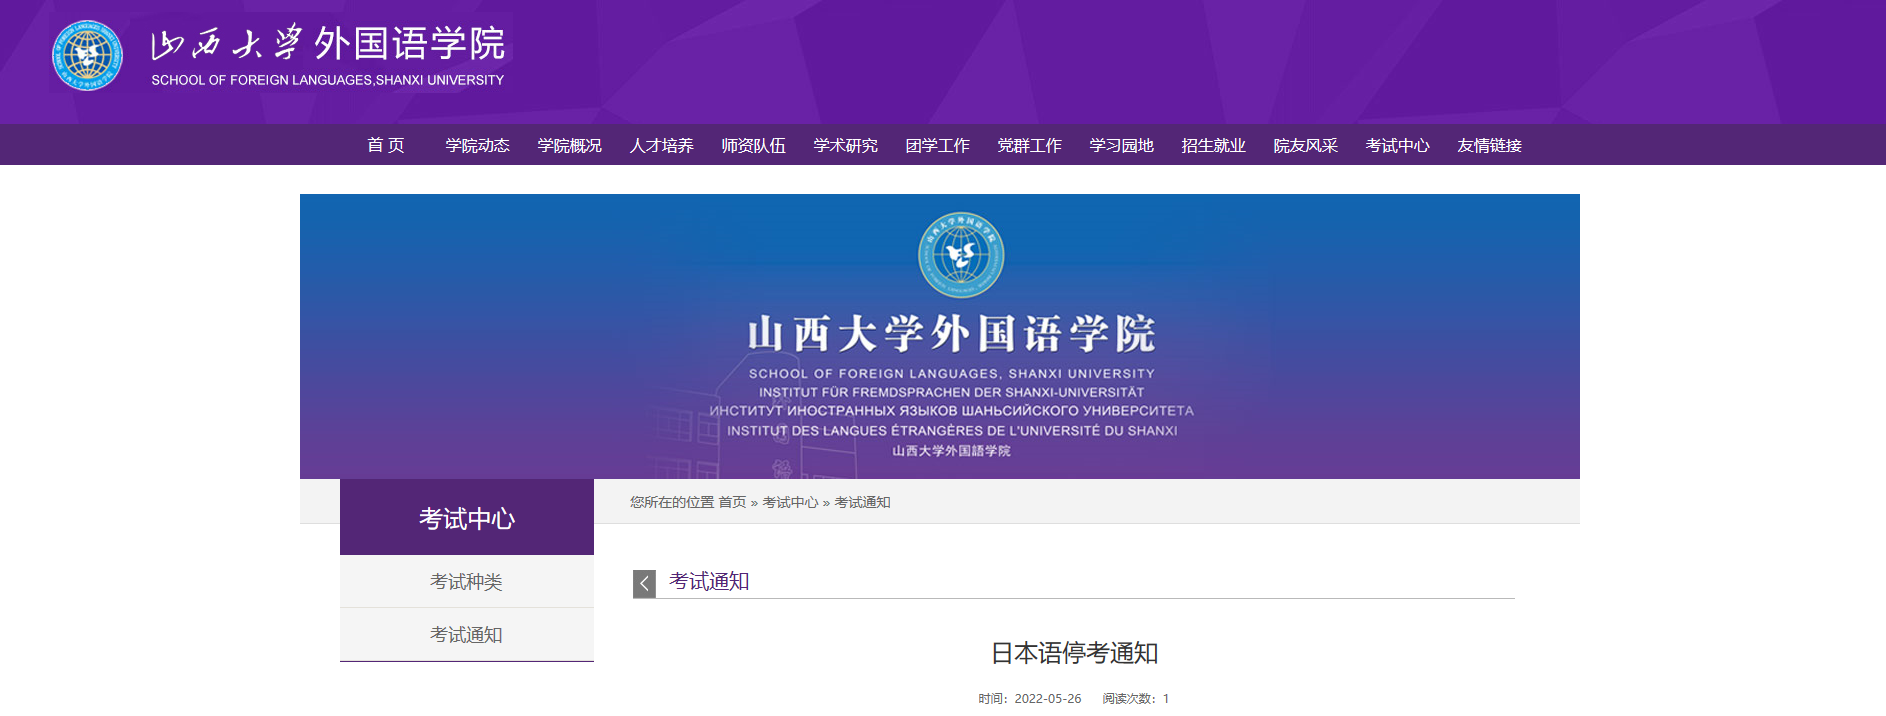Viewport: 1886px width, 716px height.
Task: Click the 考试通知 section heading text
Action: (709, 581)
